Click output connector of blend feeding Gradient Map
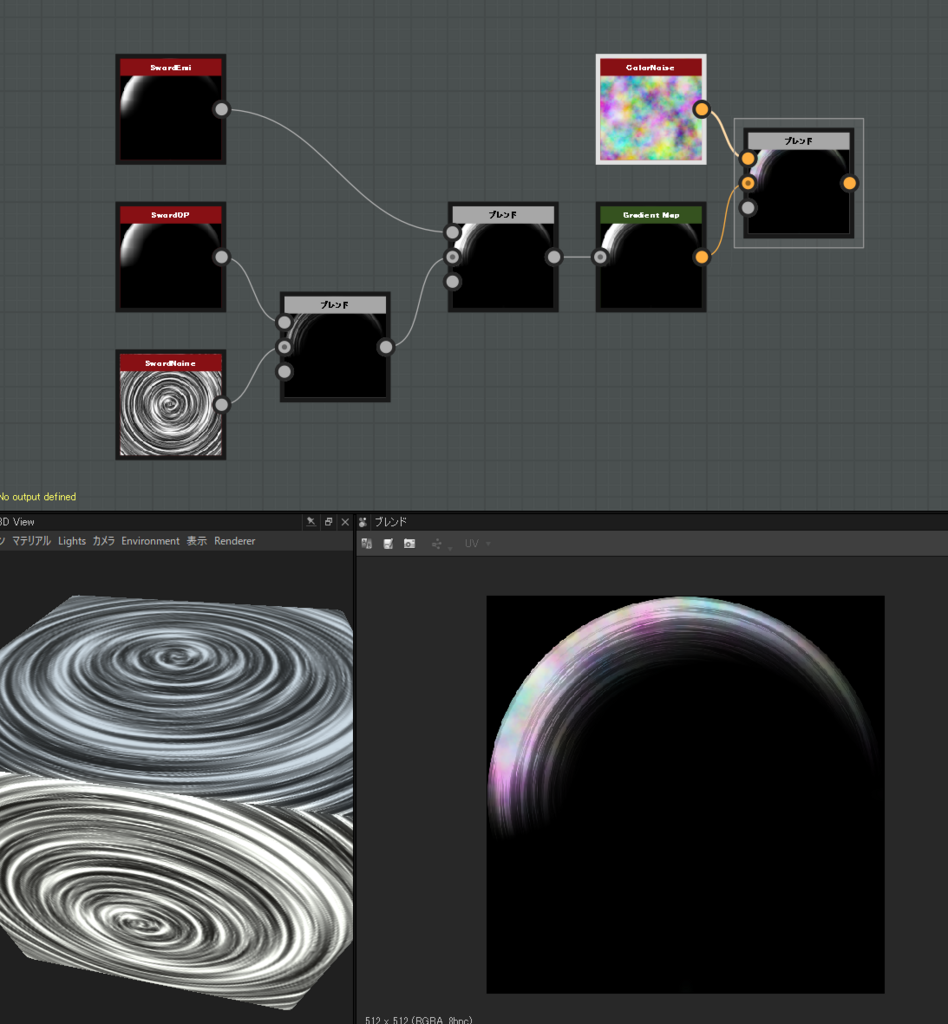 click(554, 257)
